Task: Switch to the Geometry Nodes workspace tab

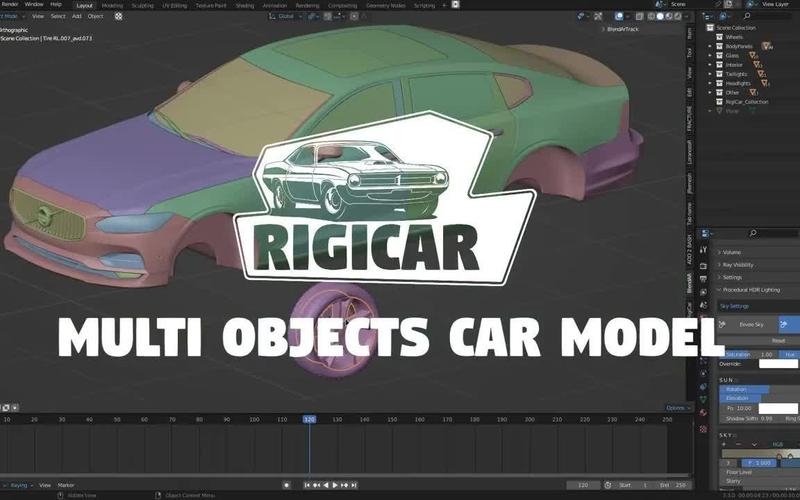Action: pyautogui.click(x=386, y=6)
